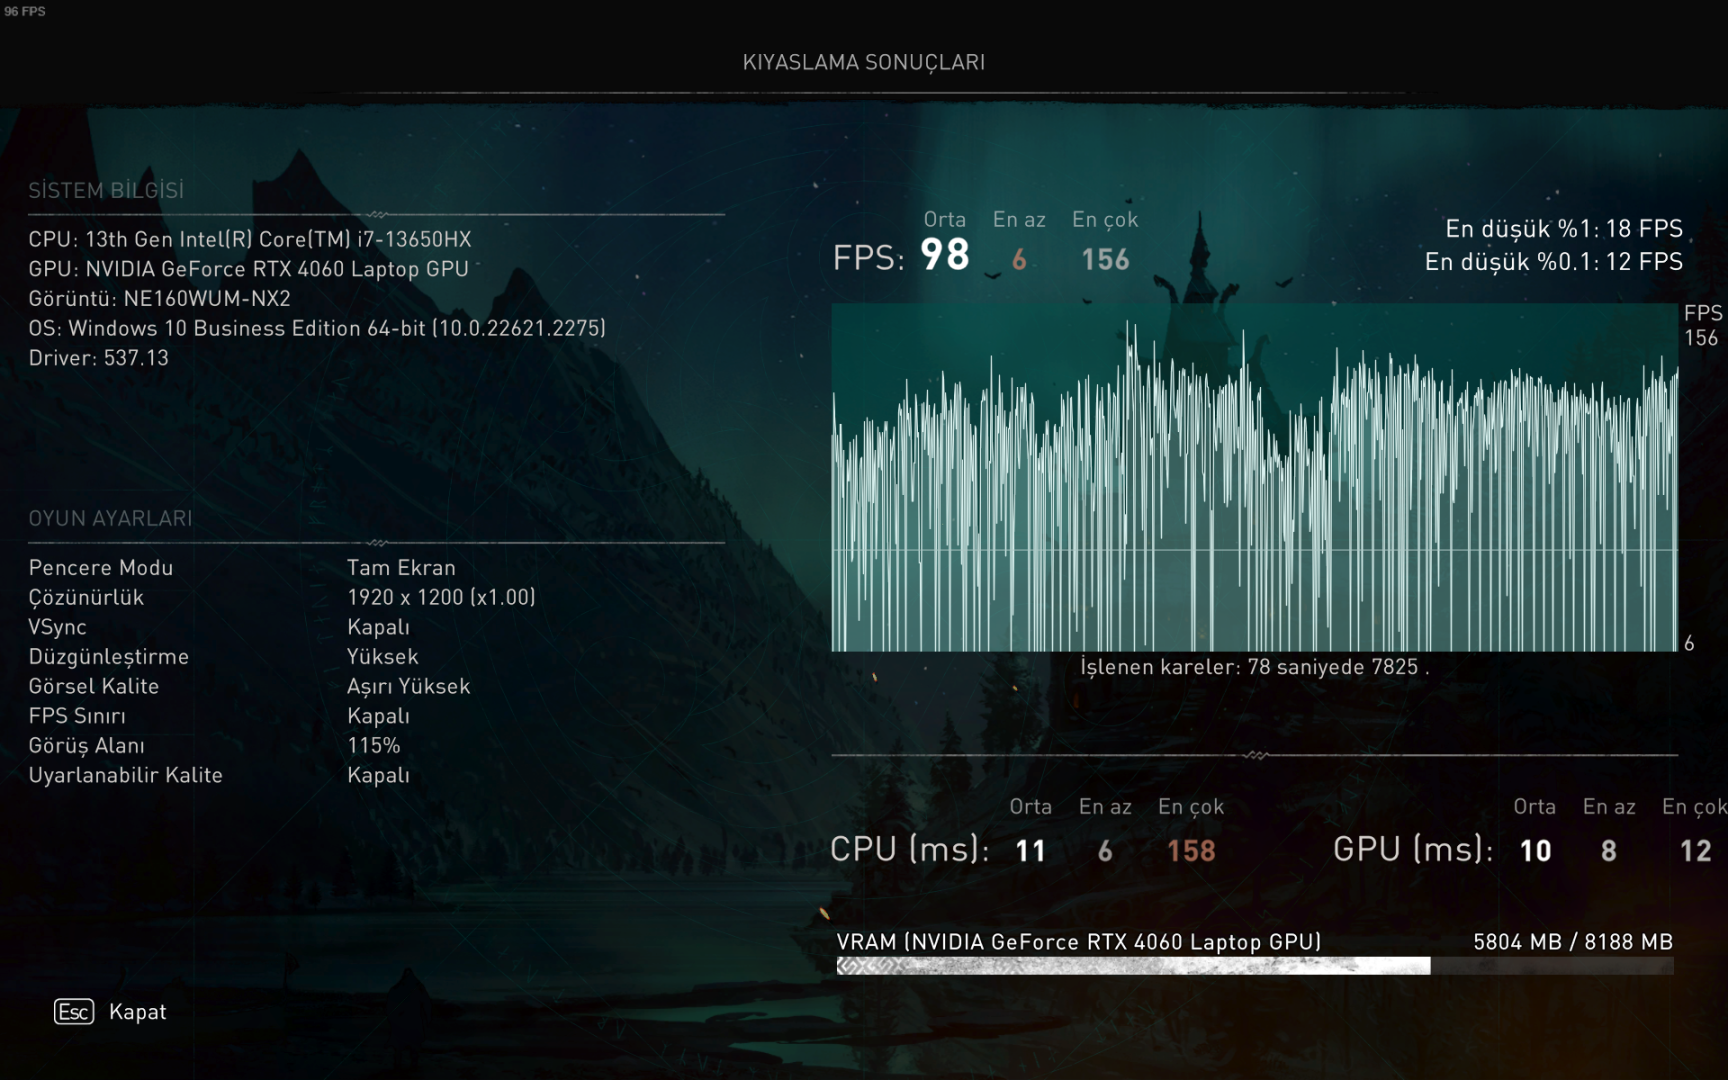Click the "En az" header above GPU 8
This screenshot has height=1080, width=1728.
1609,806
